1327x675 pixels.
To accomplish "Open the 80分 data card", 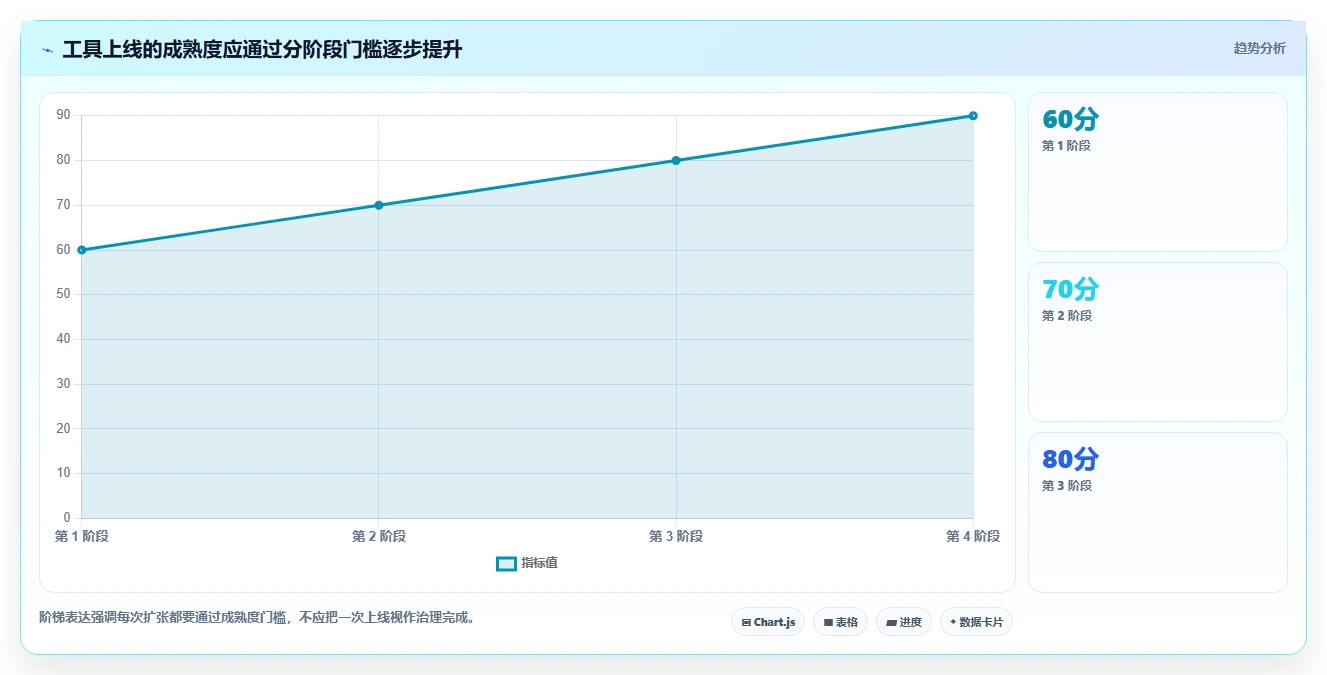I will point(1158,512).
